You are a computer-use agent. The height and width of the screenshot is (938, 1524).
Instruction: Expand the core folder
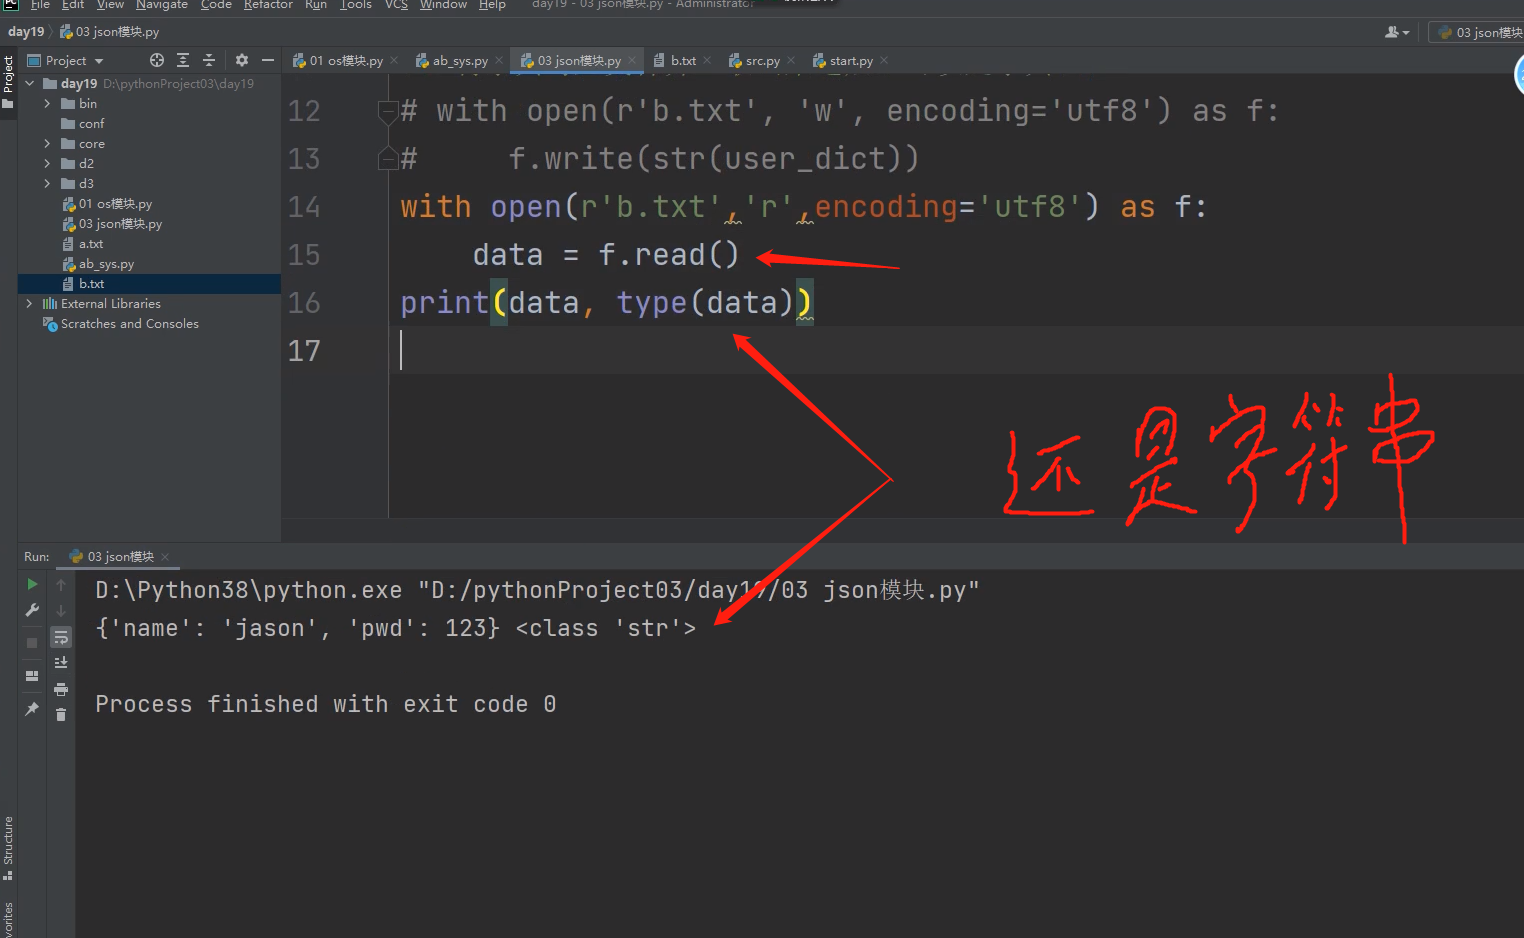[x=47, y=144]
